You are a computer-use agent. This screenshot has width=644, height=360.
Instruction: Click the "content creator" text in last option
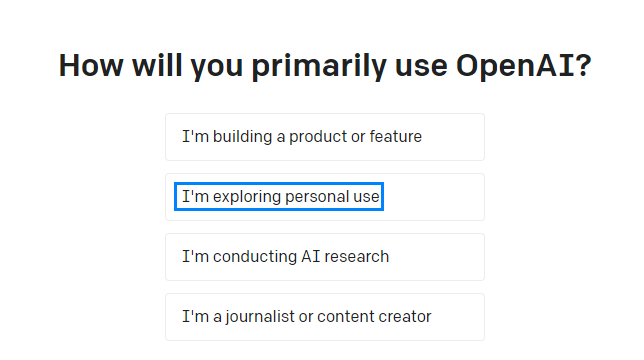[374, 316]
